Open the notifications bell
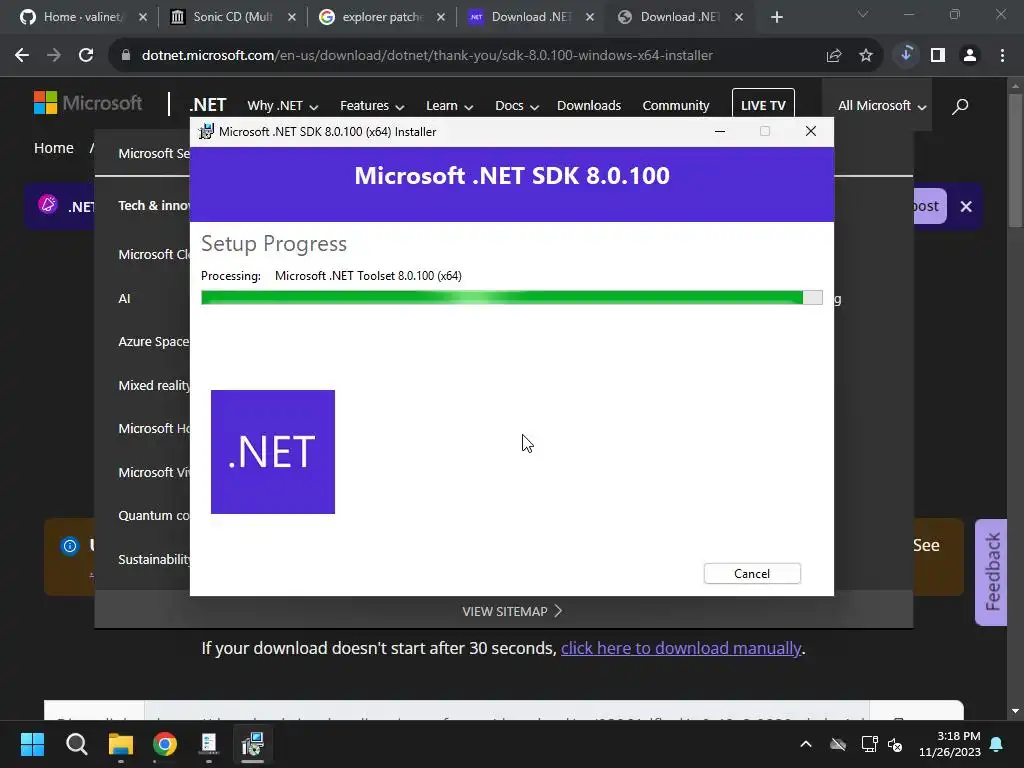 pyautogui.click(x=997, y=744)
